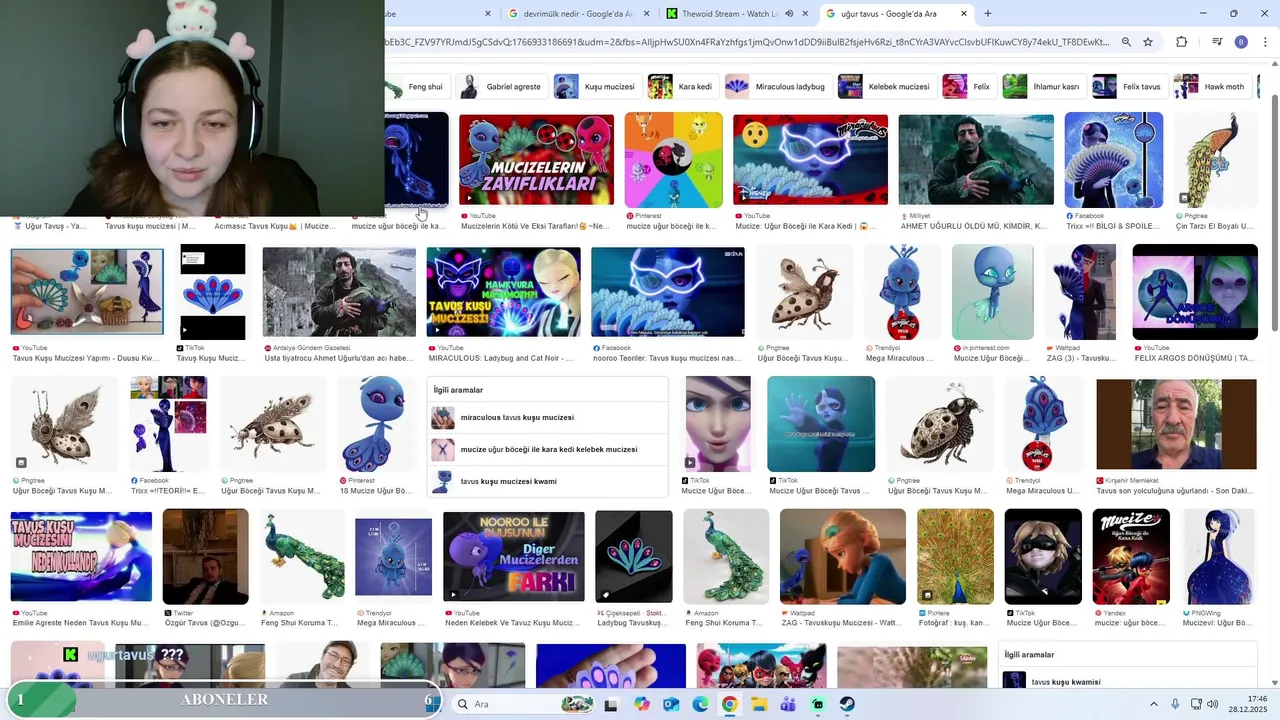Open the 'FELİX ARGOS DÖNÜŞÜMÜ' YouTube thumbnail
Screen dimensions: 1280x720
click(1195, 292)
